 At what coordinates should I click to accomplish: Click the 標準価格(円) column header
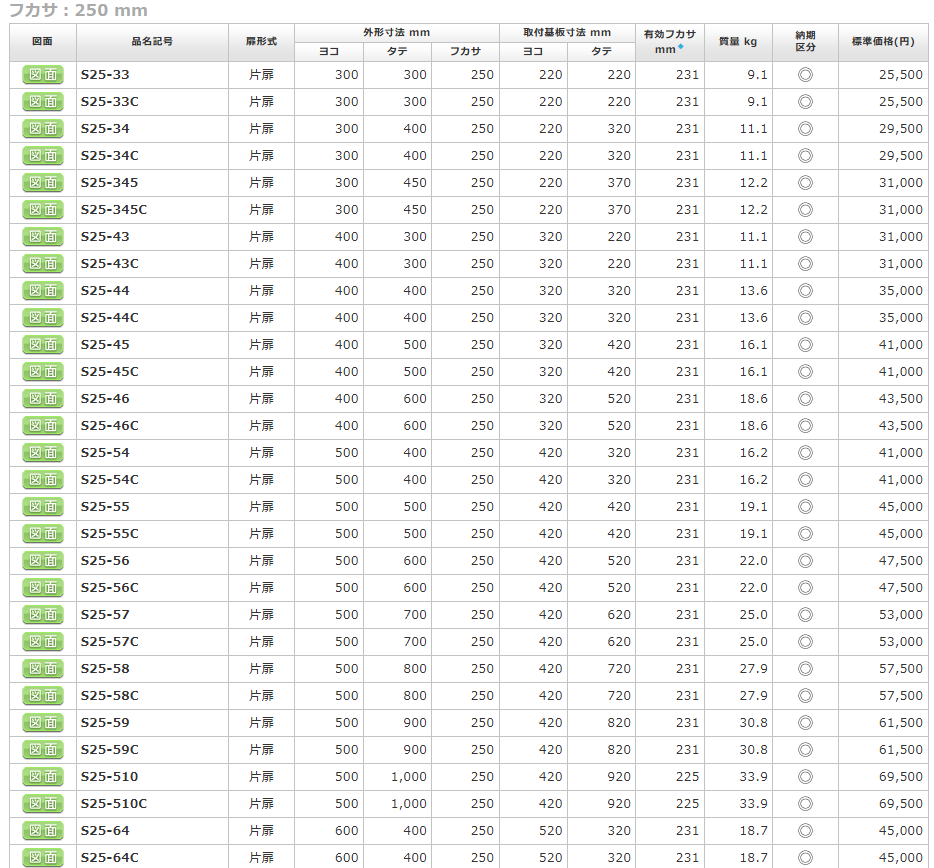[882, 42]
